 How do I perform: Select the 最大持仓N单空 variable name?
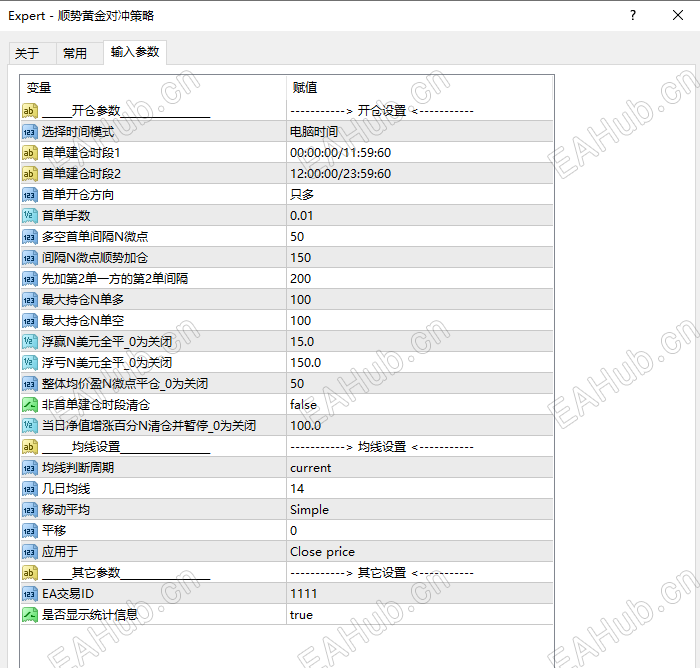[83, 321]
